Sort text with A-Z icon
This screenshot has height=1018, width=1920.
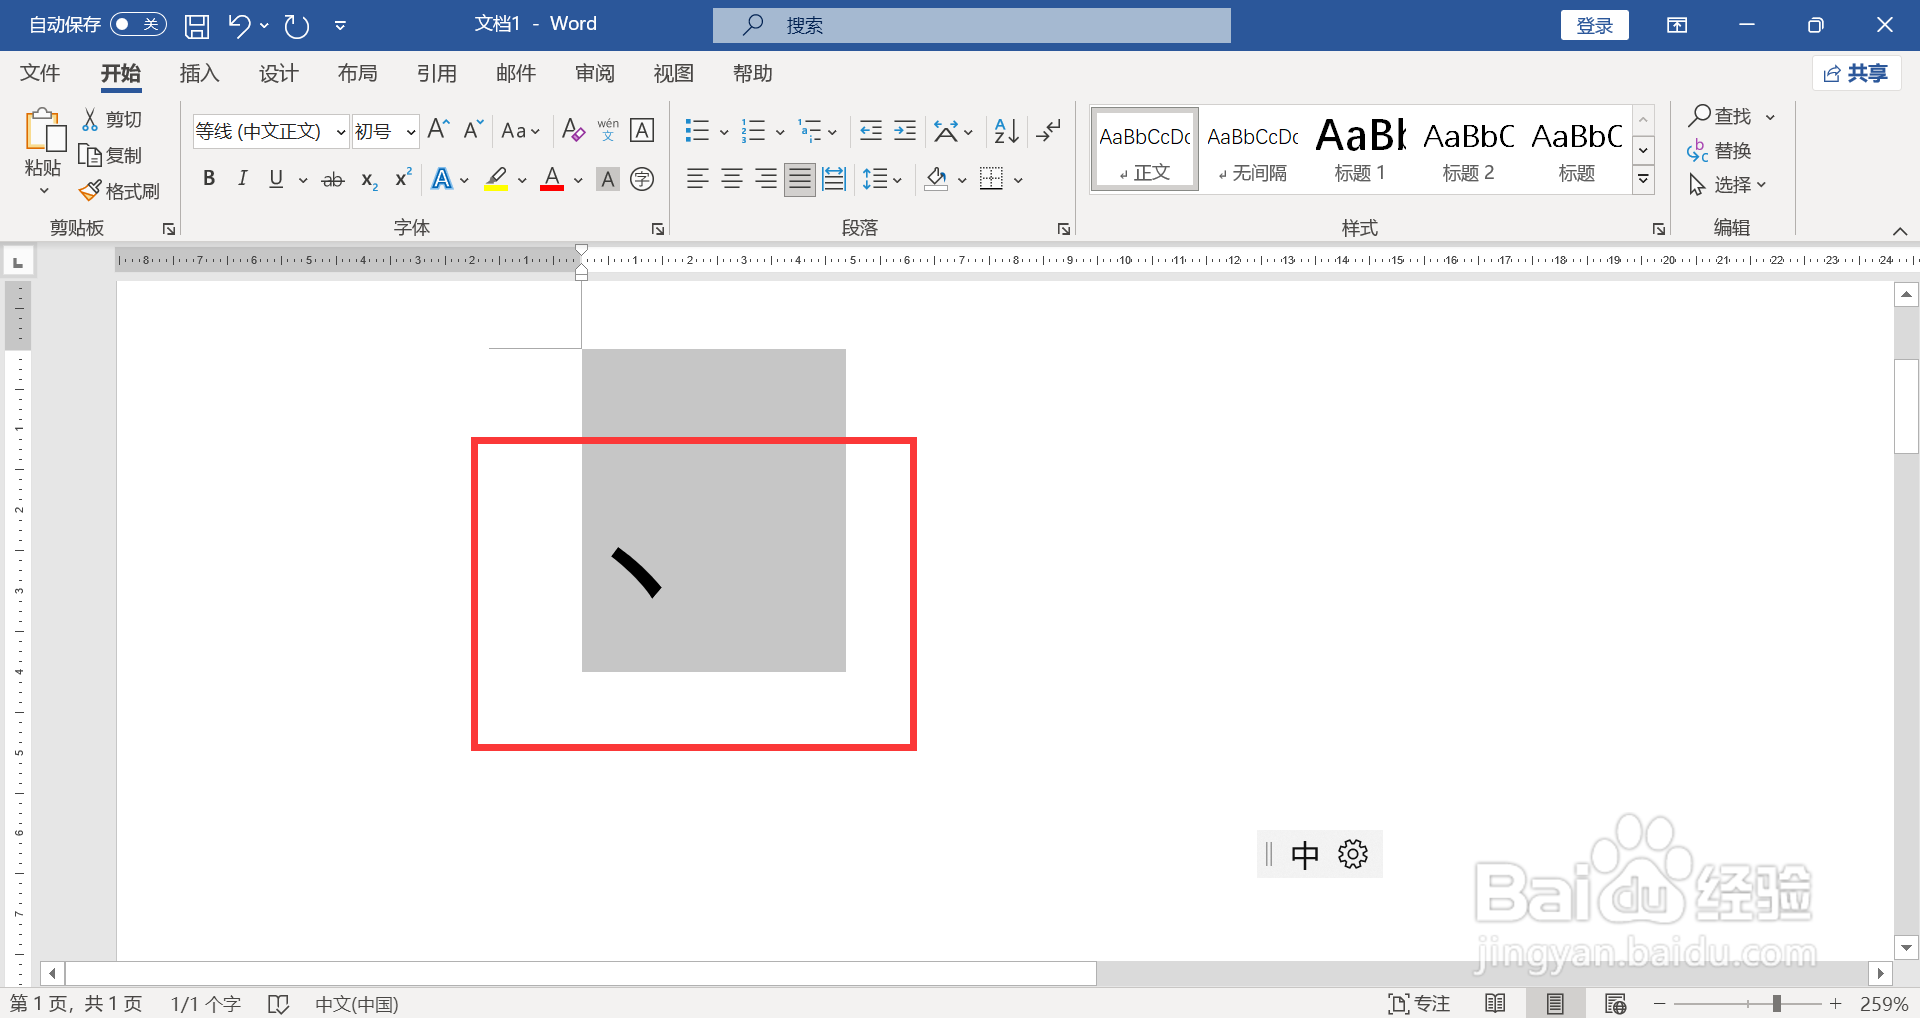[x=1006, y=130]
